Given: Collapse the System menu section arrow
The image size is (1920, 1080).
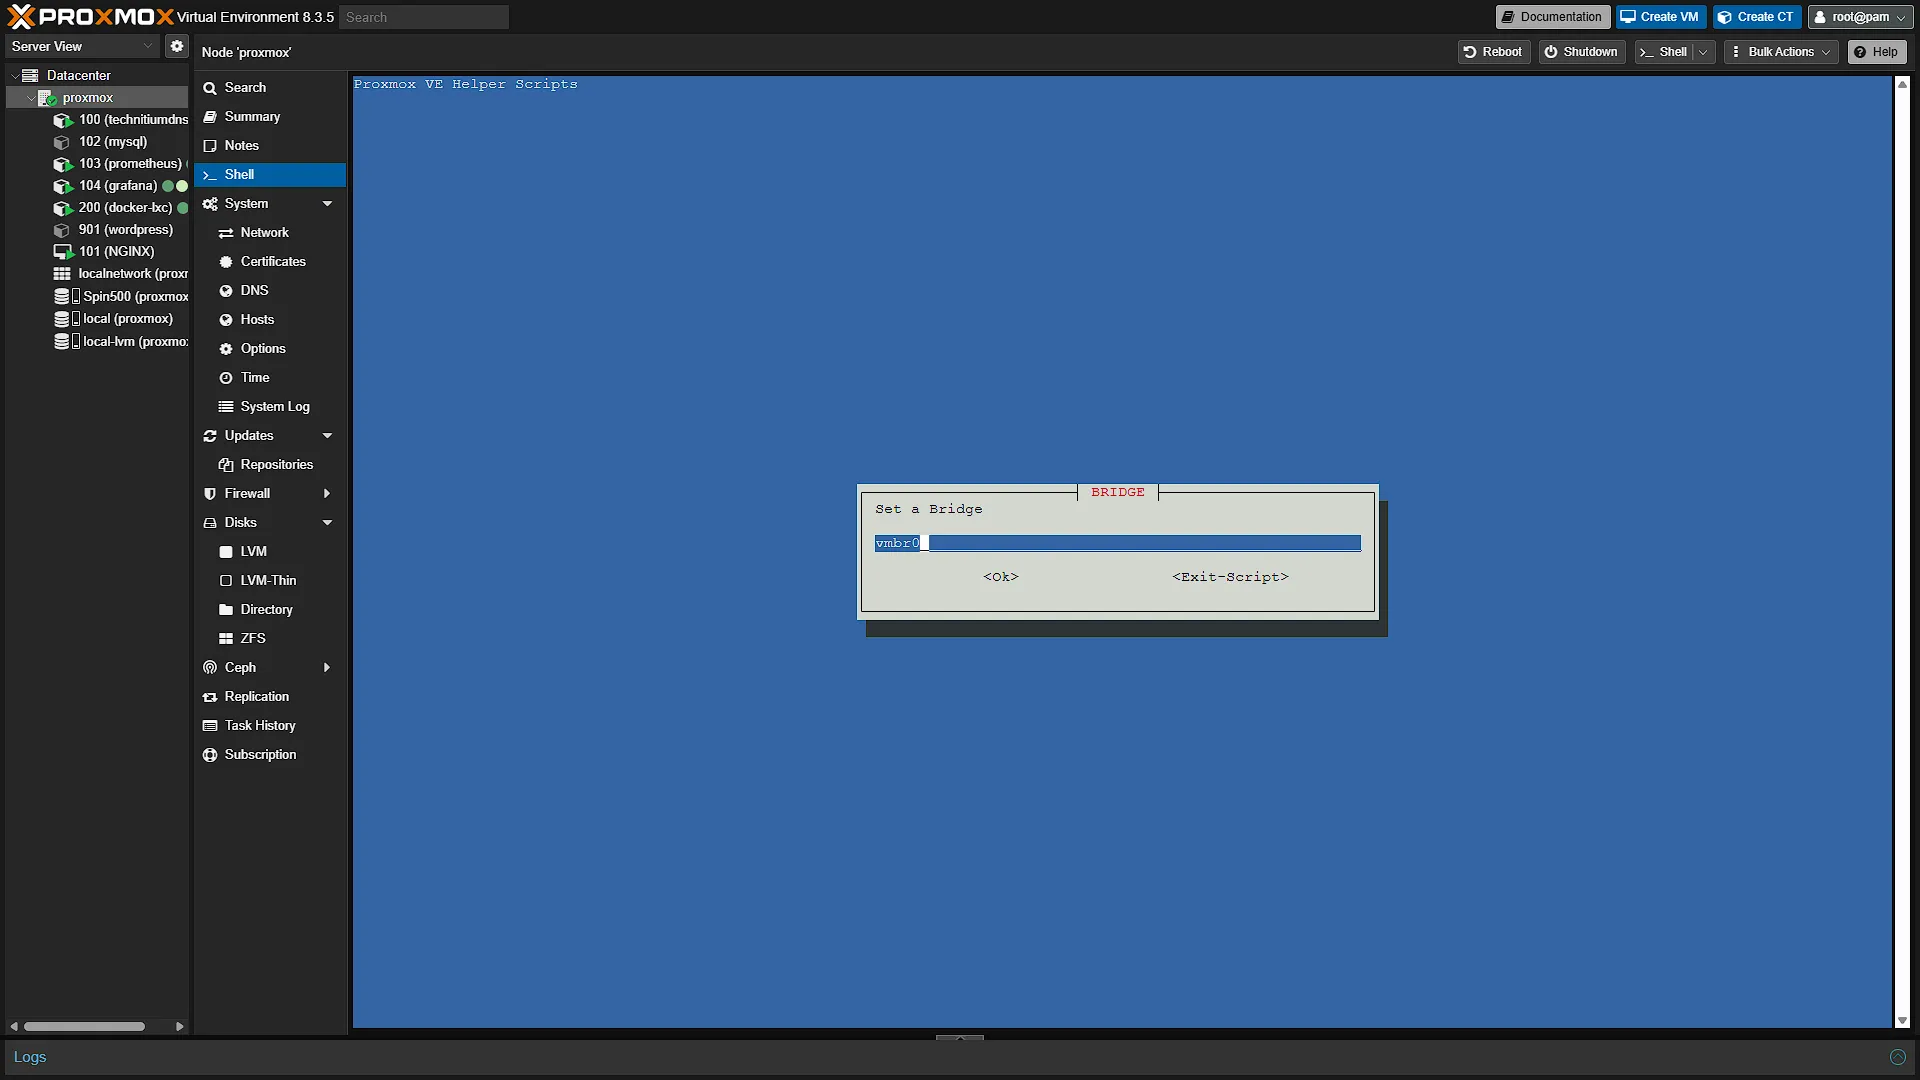Looking at the screenshot, I should 327,204.
